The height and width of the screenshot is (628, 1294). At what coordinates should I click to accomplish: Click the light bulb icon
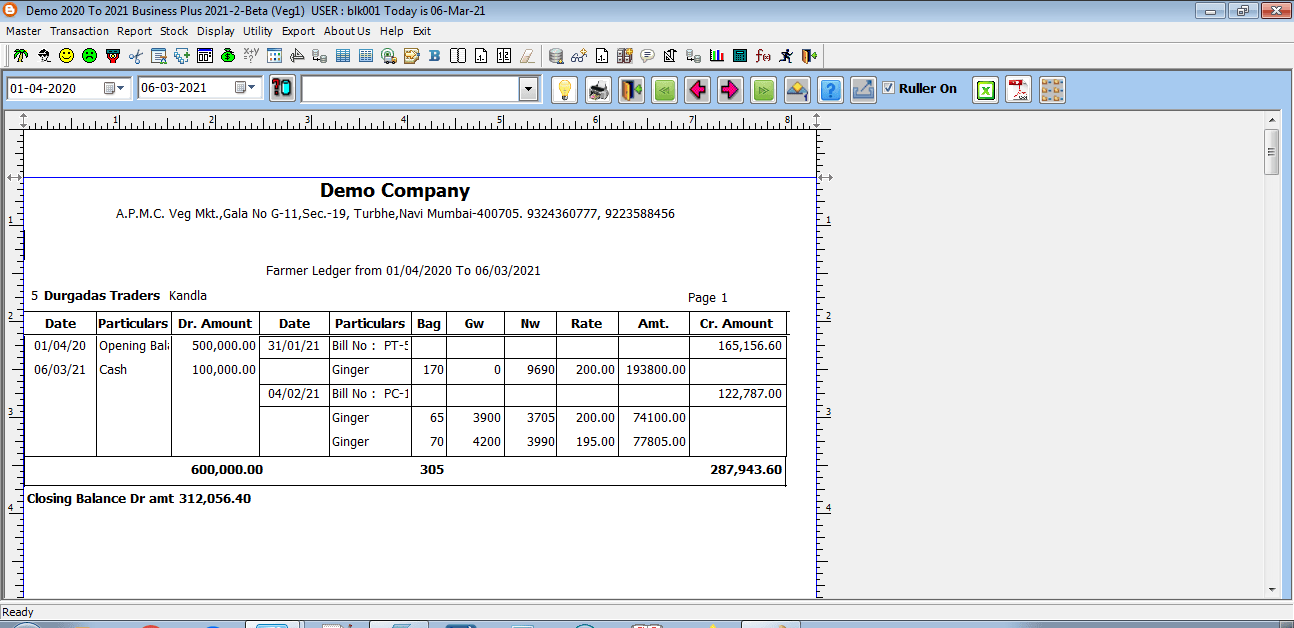565,90
